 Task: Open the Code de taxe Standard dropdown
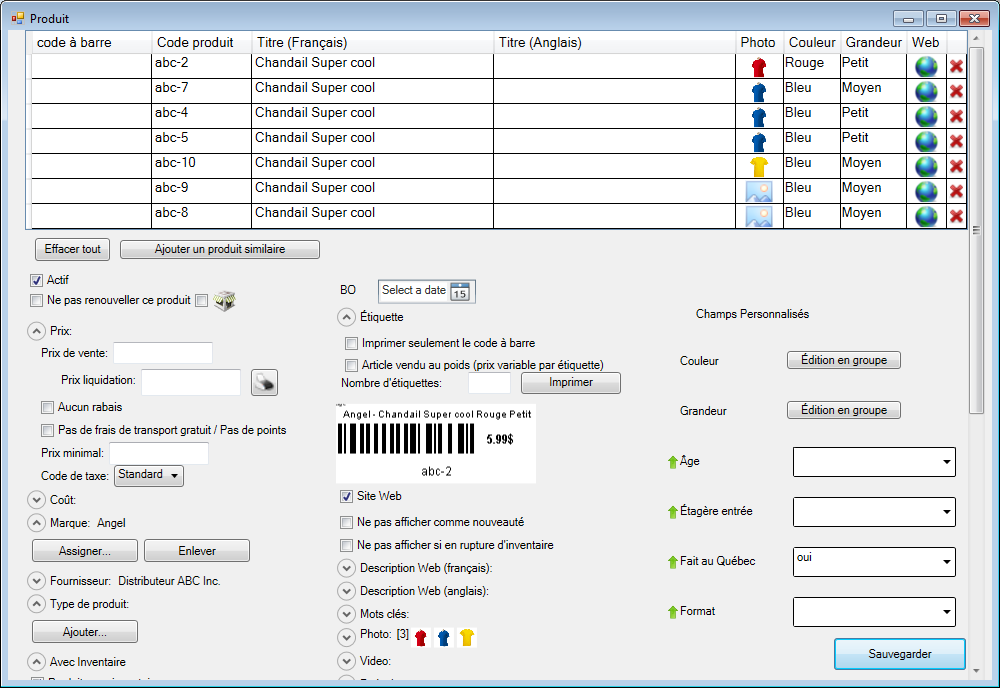pos(150,475)
